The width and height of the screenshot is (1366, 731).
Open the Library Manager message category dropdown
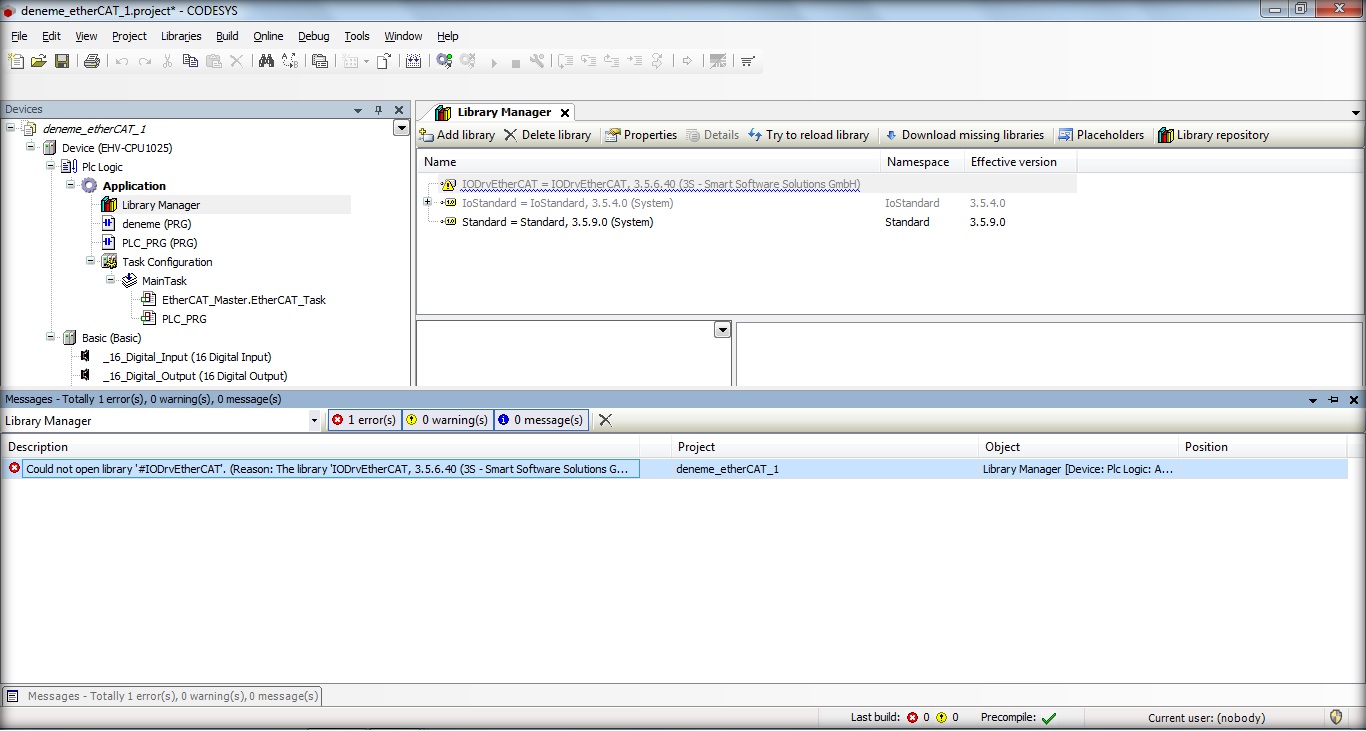click(314, 421)
